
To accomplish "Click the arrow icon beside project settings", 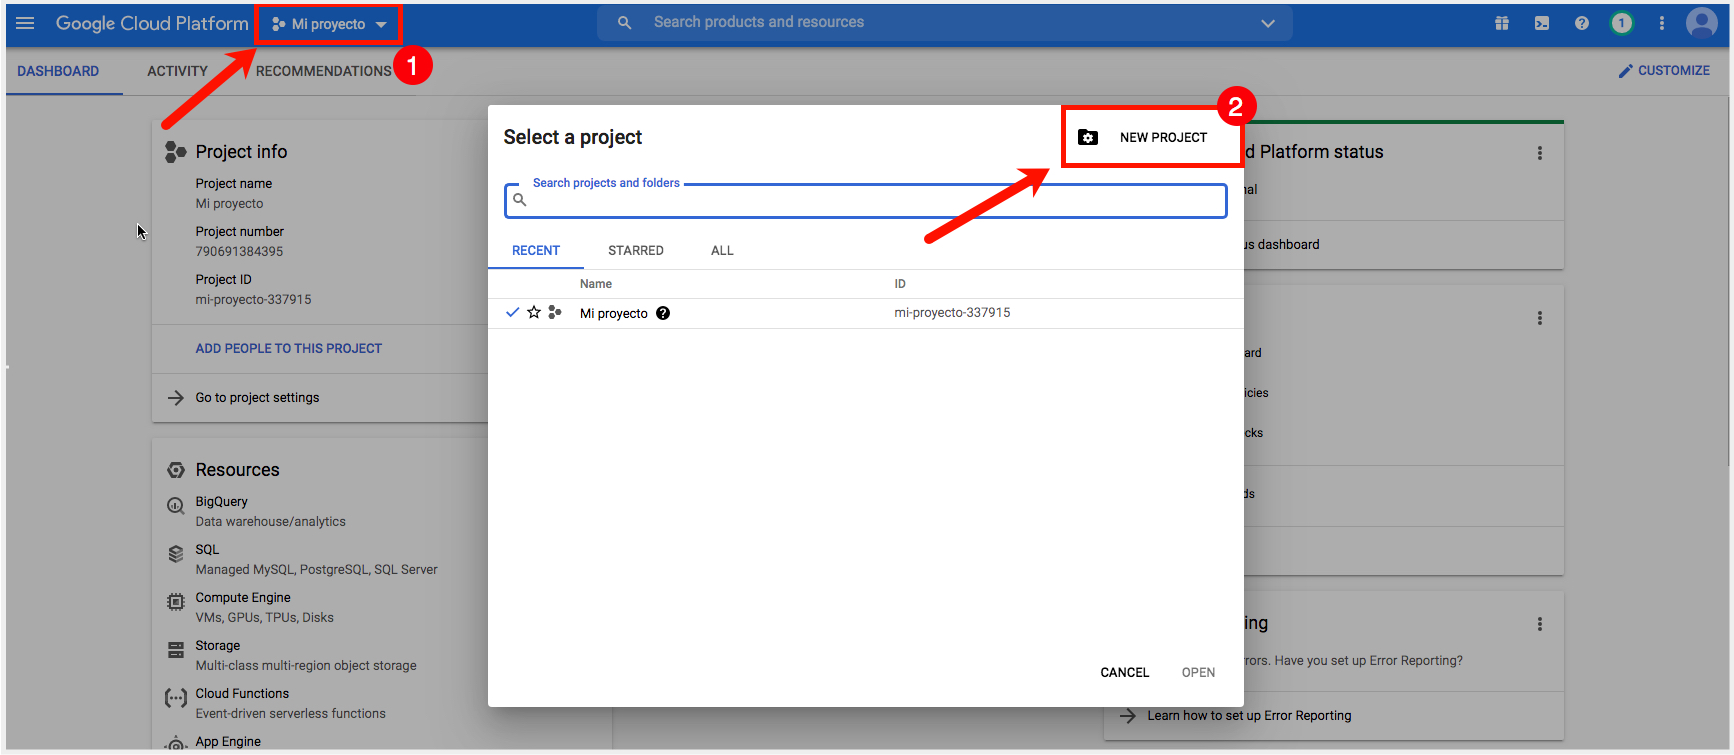I will [x=176, y=398].
